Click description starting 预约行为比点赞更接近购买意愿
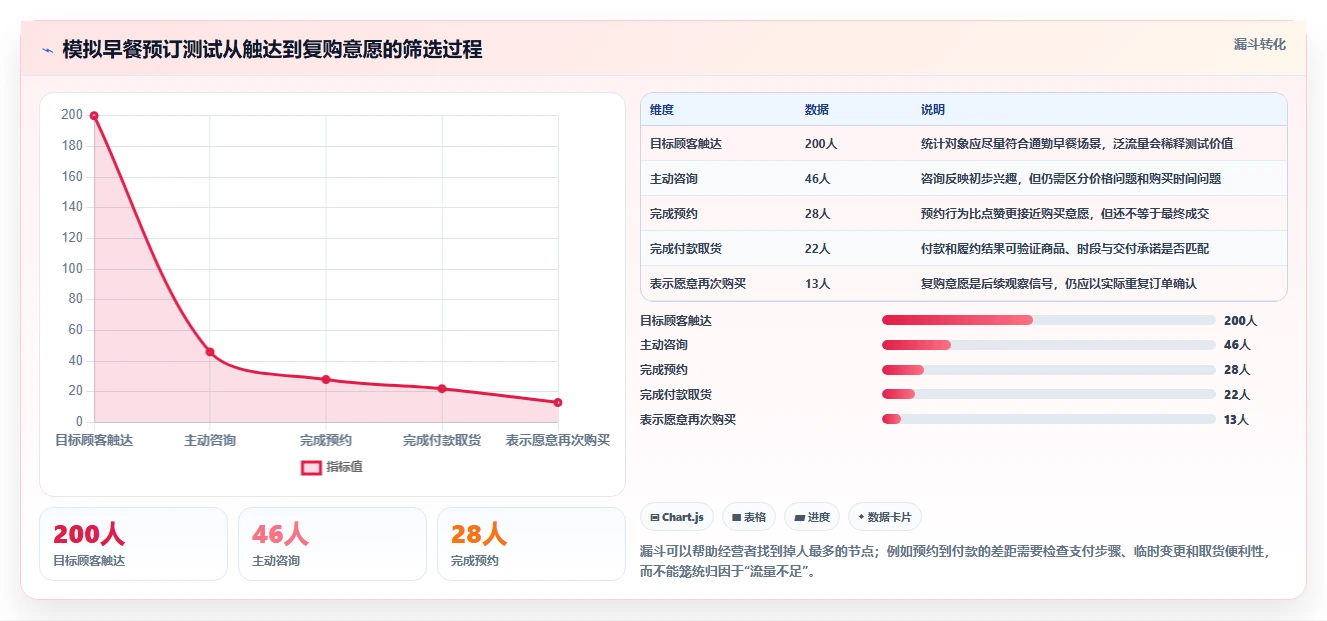 (1065, 214)
